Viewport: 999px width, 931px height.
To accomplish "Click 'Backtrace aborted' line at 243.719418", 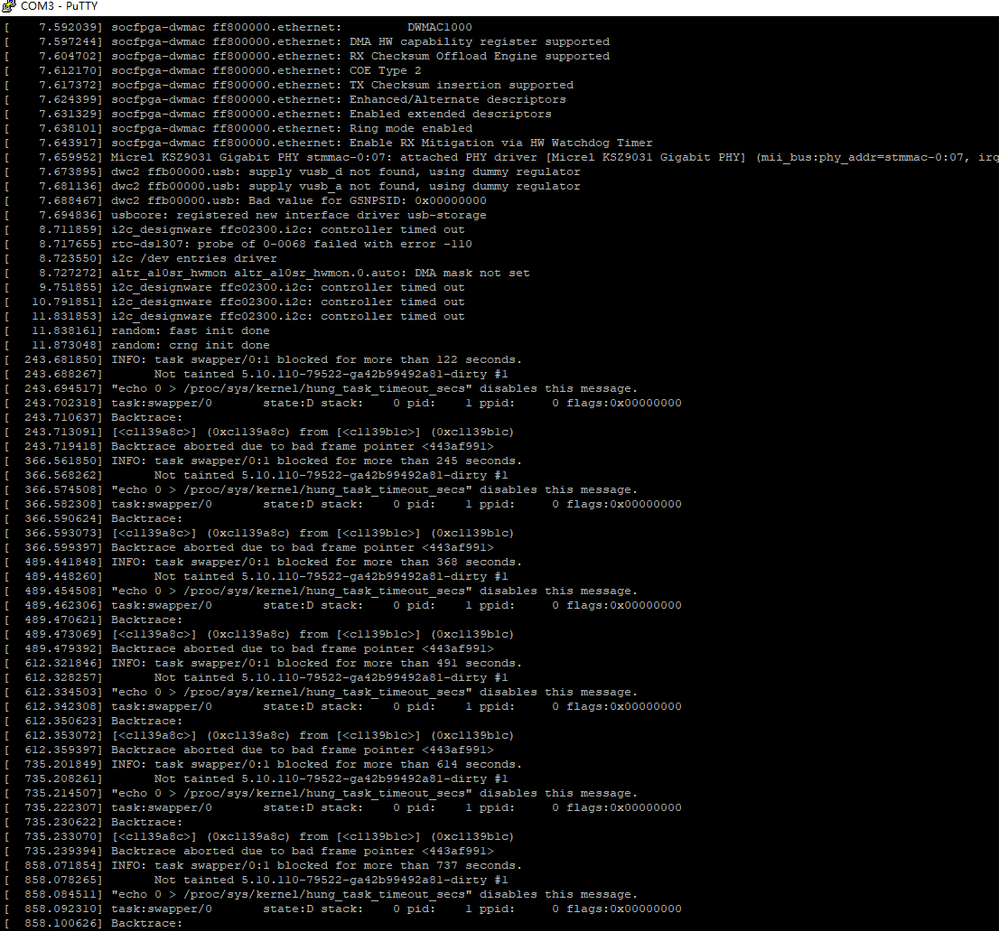I will click(x=249, y=446).
